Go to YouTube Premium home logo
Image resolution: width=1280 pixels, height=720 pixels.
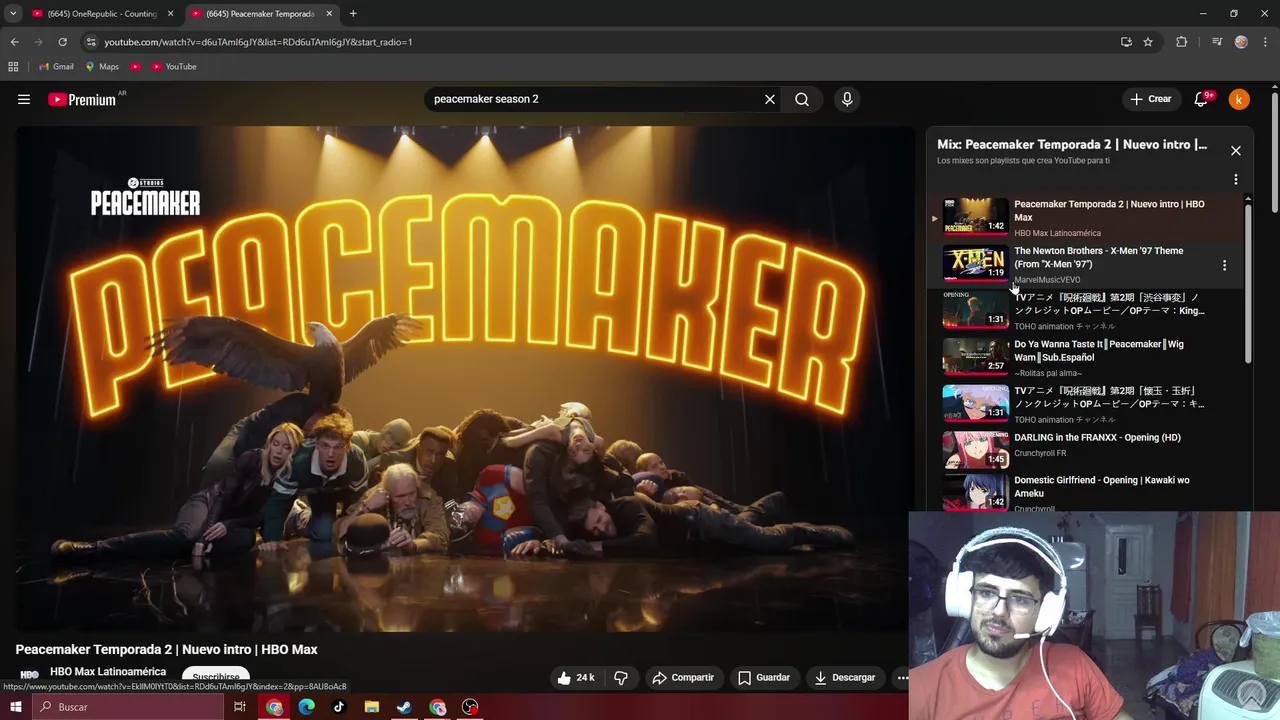click(82, 99)
